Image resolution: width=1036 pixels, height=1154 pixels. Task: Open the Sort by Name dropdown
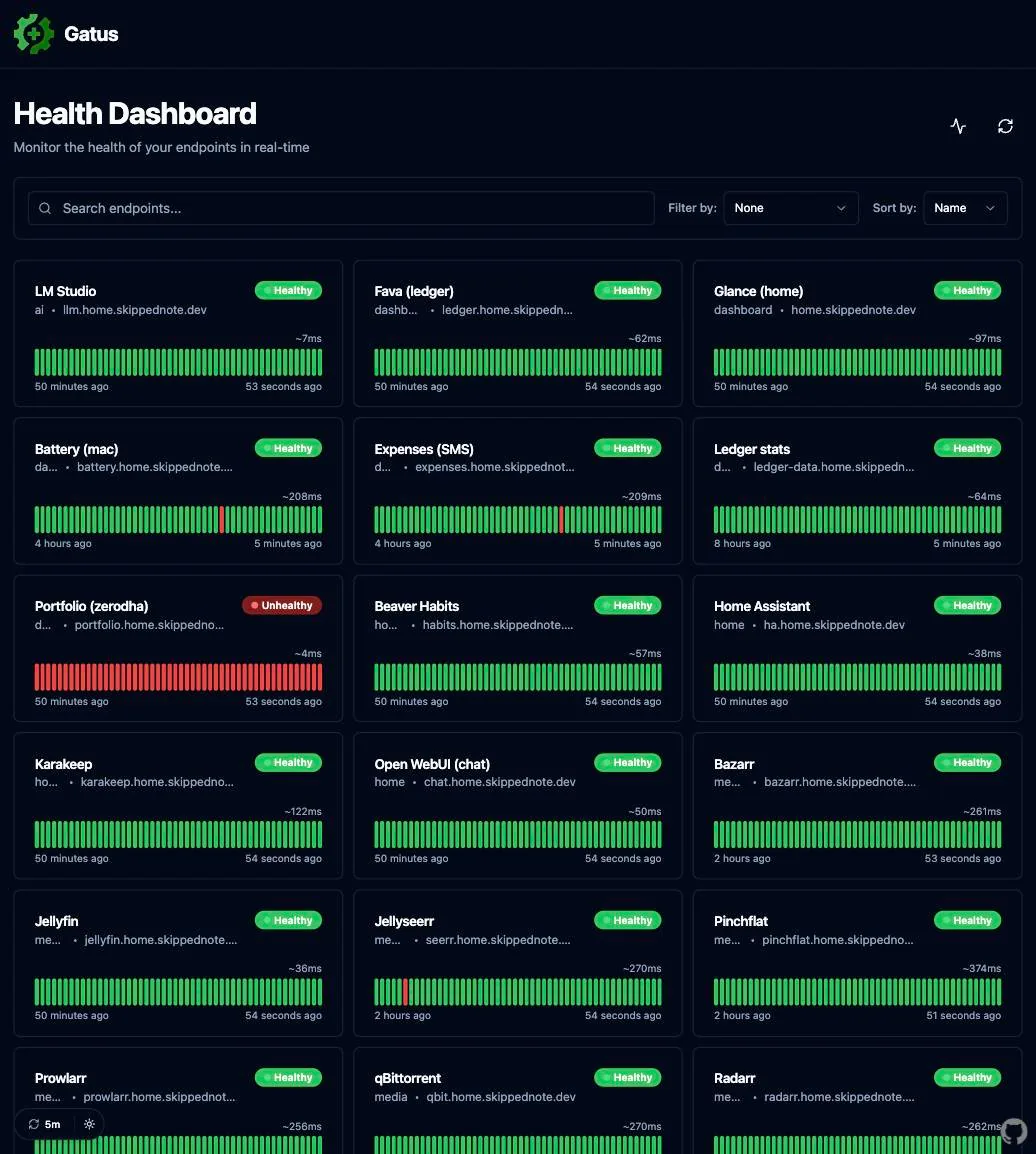(x=965, y=208)
